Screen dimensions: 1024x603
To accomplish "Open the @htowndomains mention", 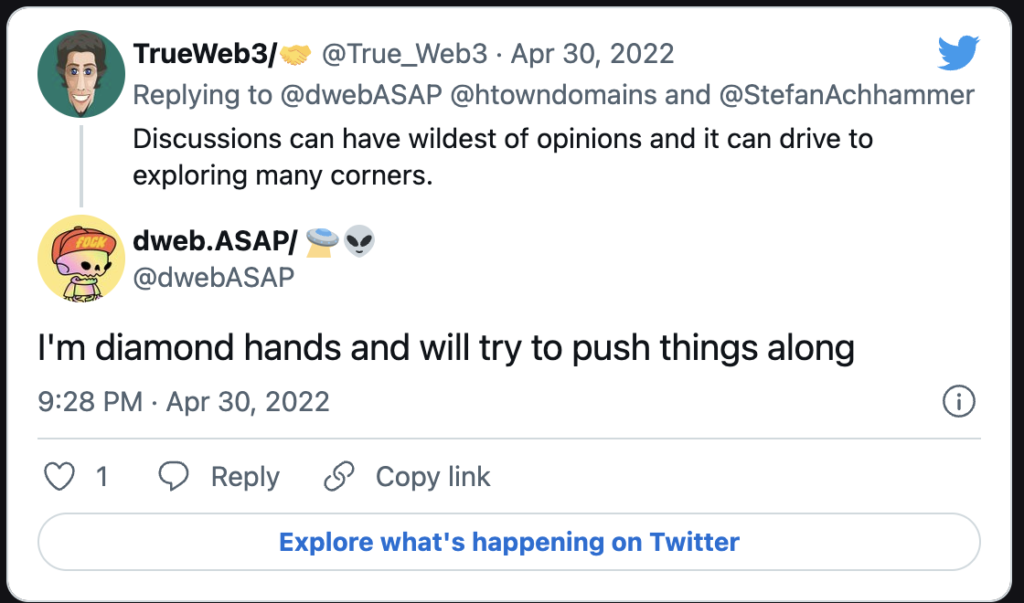I will (x=554, y=95).
